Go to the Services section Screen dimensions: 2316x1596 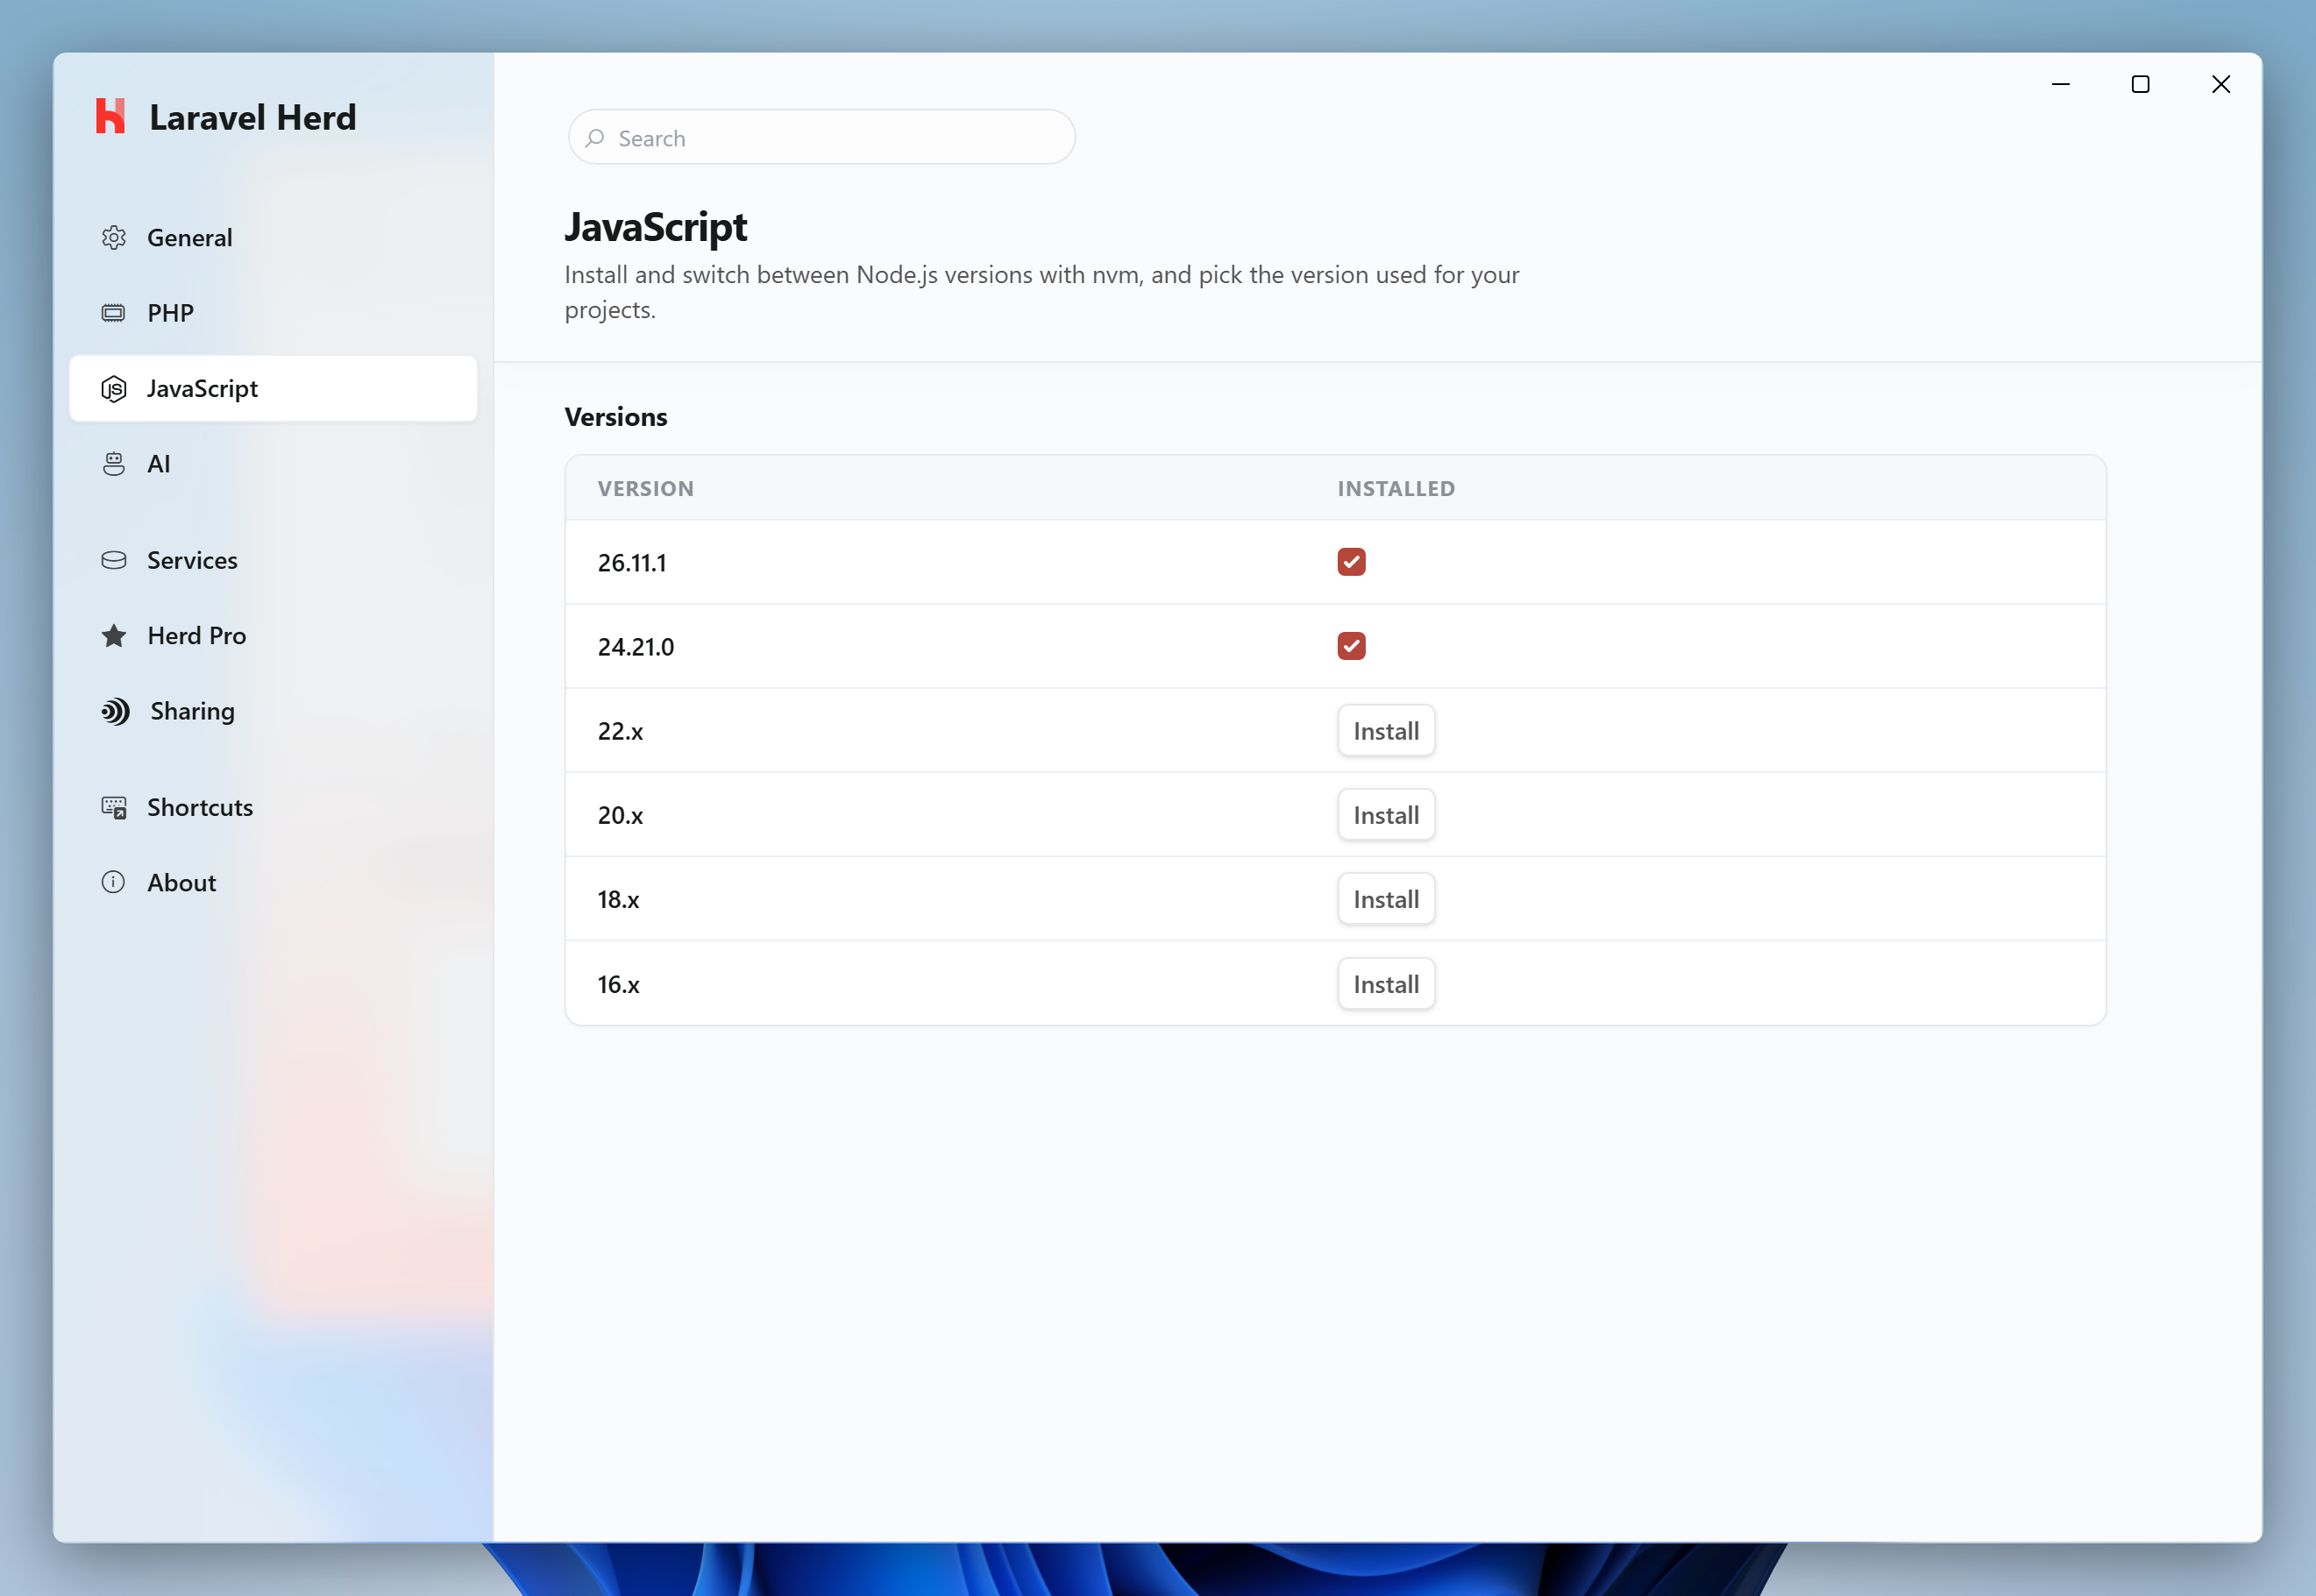pos(273,560)
